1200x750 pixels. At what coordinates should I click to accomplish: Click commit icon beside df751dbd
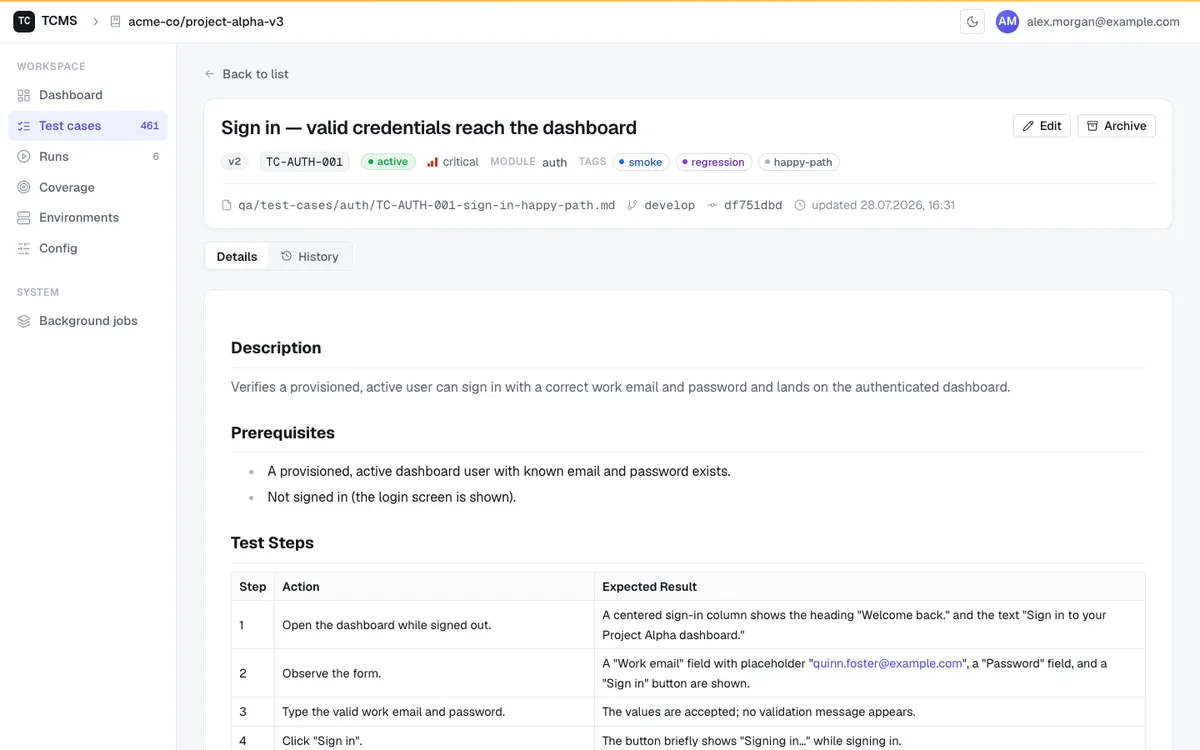712,205
